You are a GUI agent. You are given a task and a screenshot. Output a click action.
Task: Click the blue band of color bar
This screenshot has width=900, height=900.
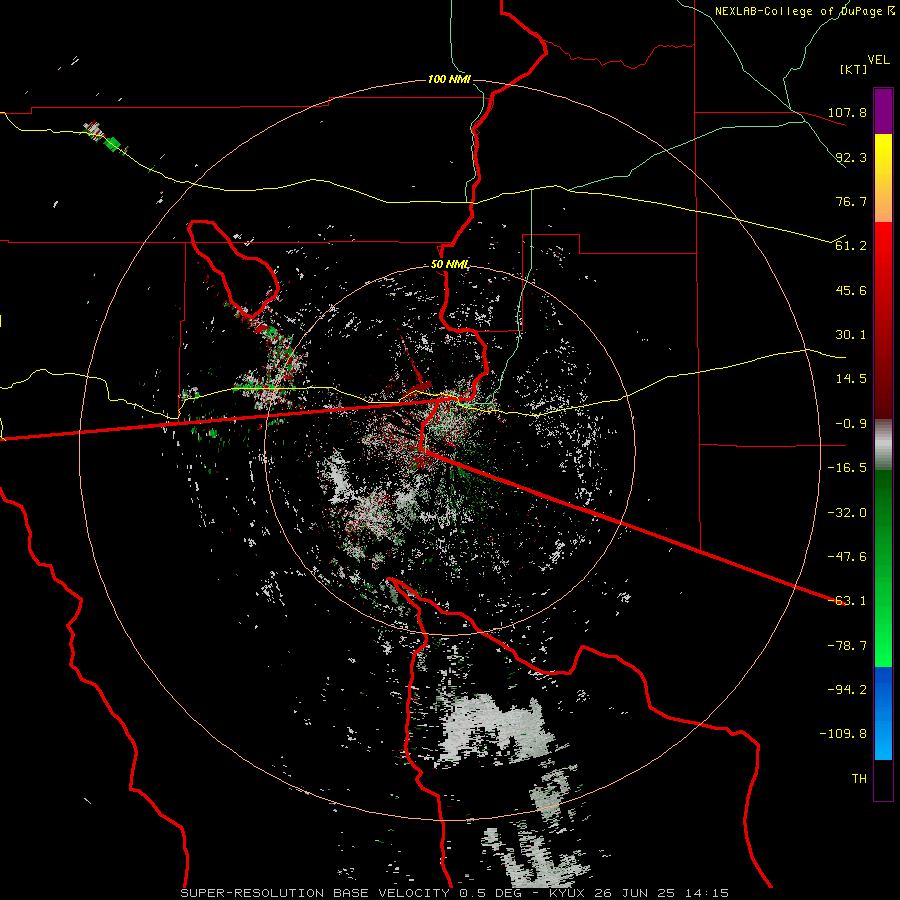[883, 713]
